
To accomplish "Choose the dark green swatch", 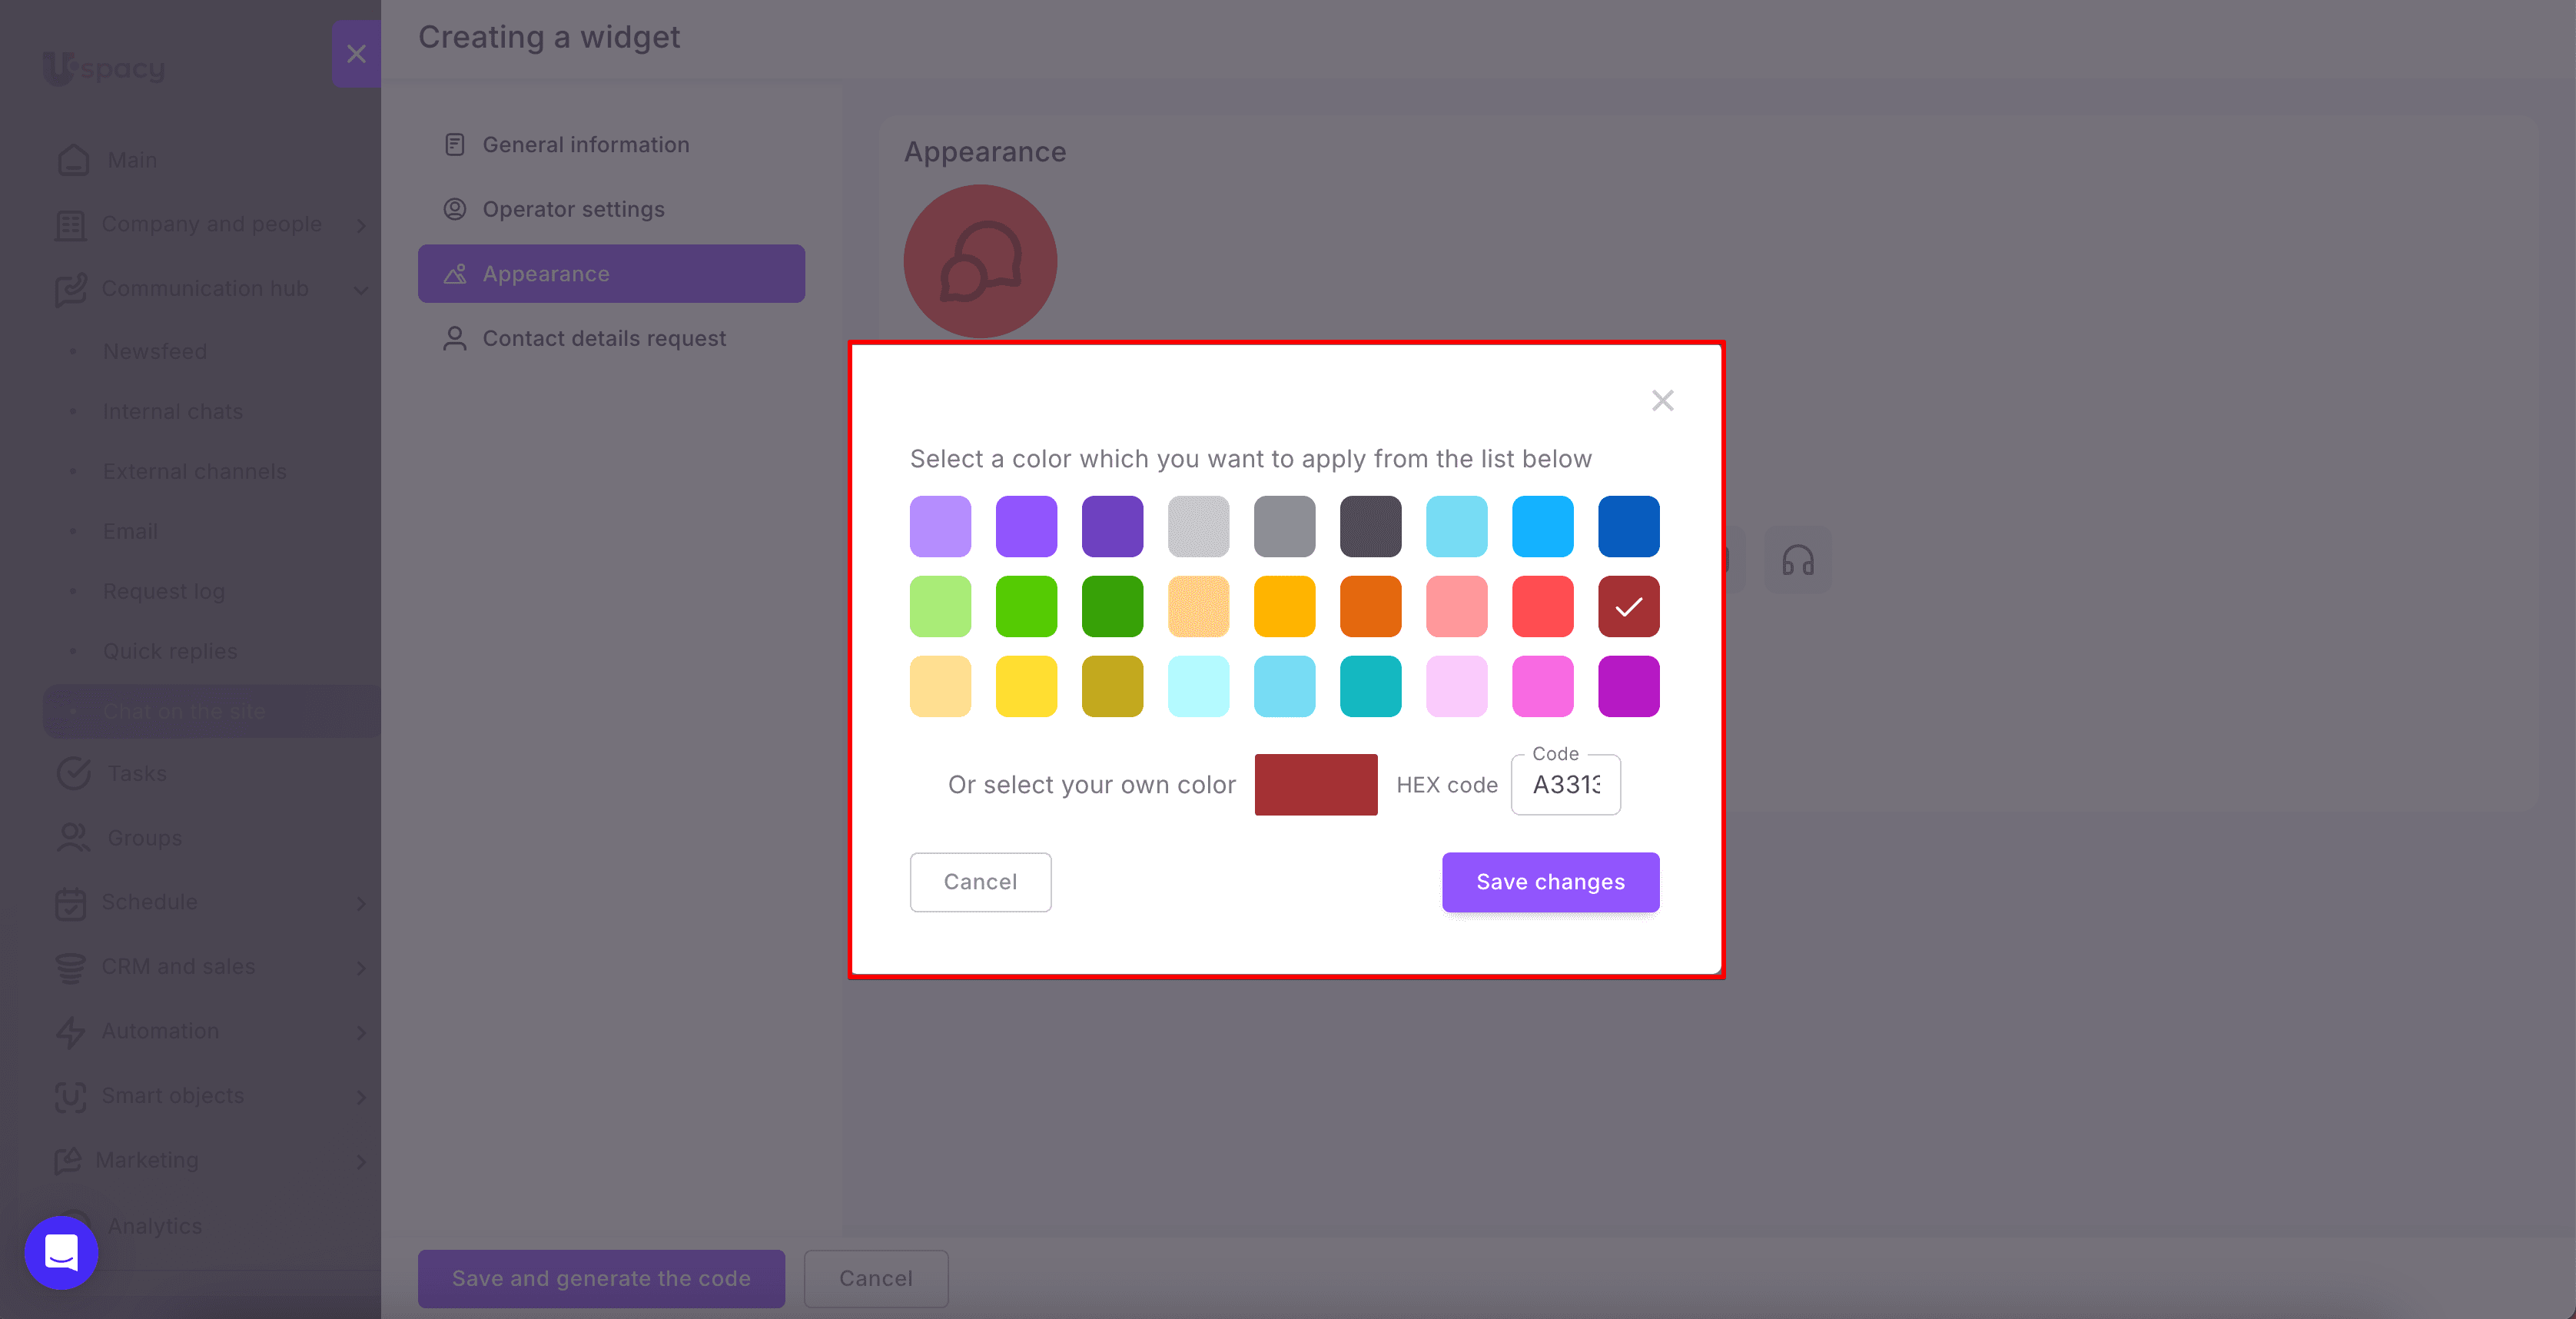I will [x=1112, y=606].
